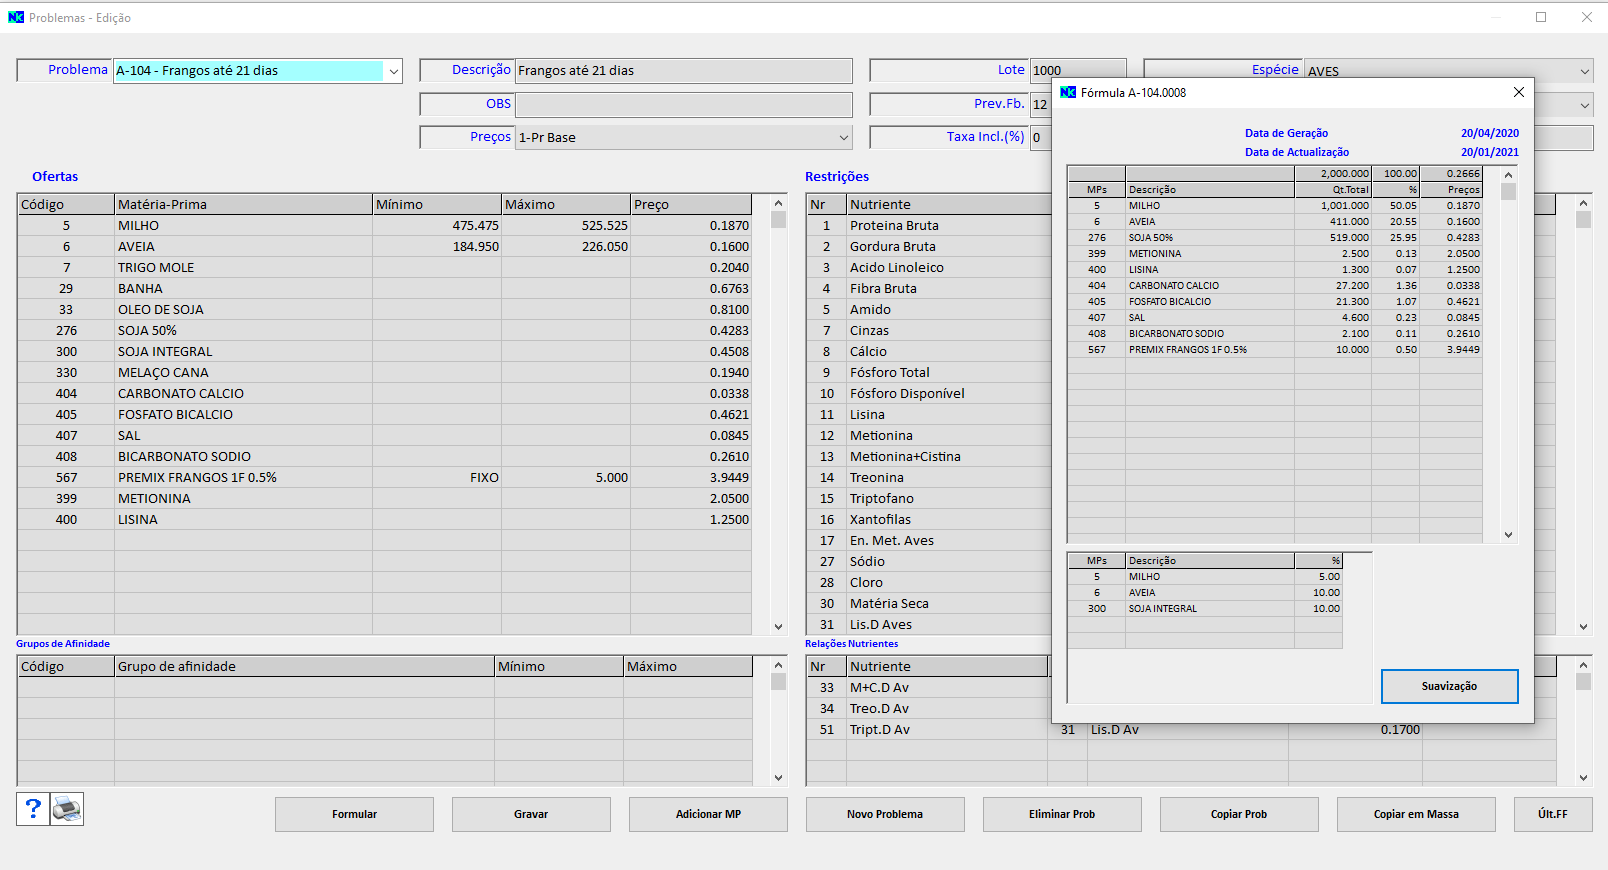Image resolution: width=1608 pixels, height=870 pixels.
Task: Click the Lote field with 1000
Action: [x=1078, y=71]
